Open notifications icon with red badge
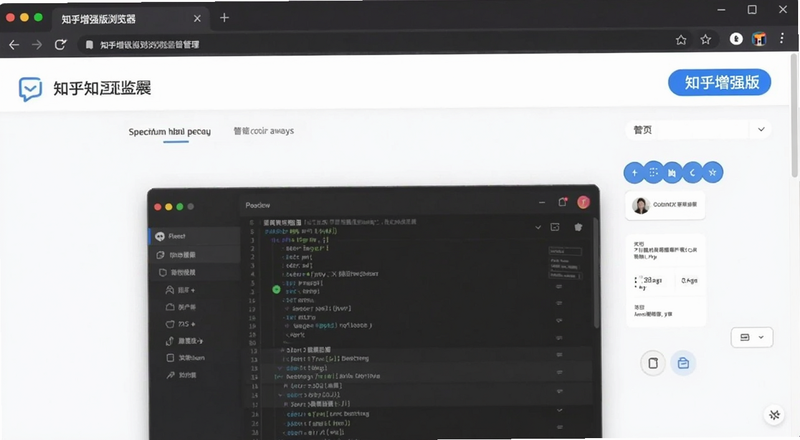The height and width of the screenshot is (440, 800). point(563,202)
